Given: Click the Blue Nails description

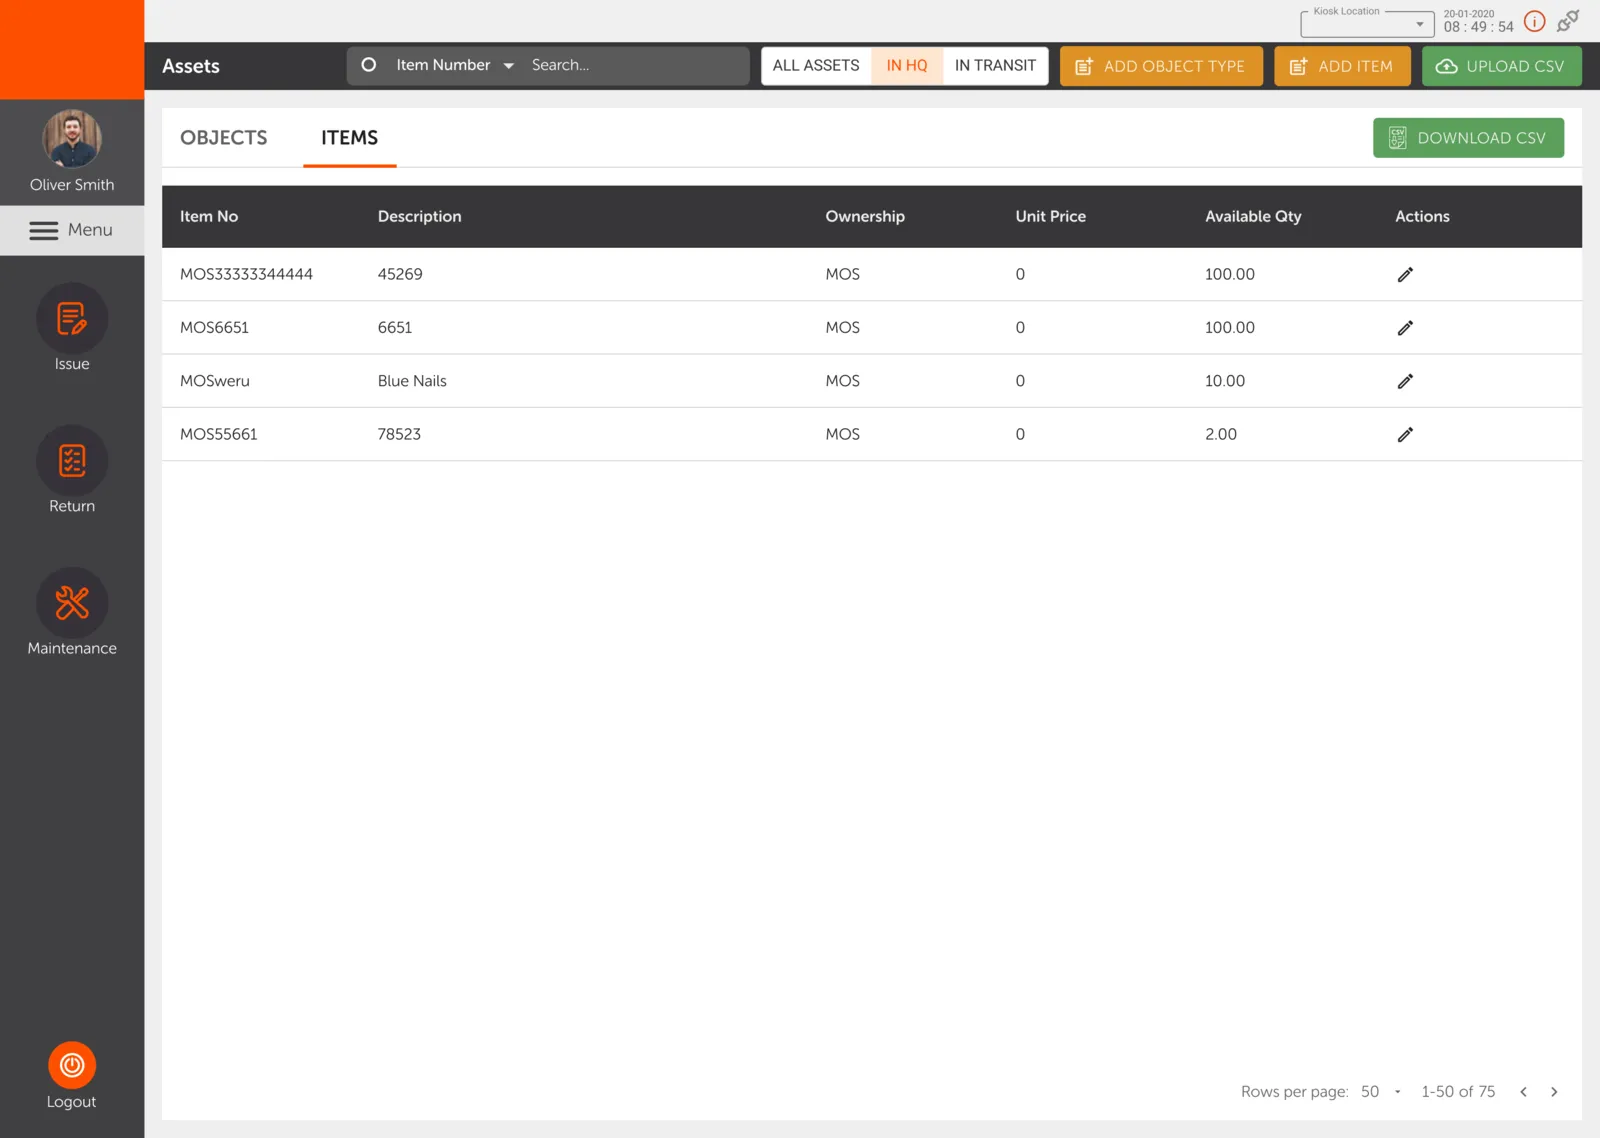Looking at the screenshot, I should tap(412, 381).
